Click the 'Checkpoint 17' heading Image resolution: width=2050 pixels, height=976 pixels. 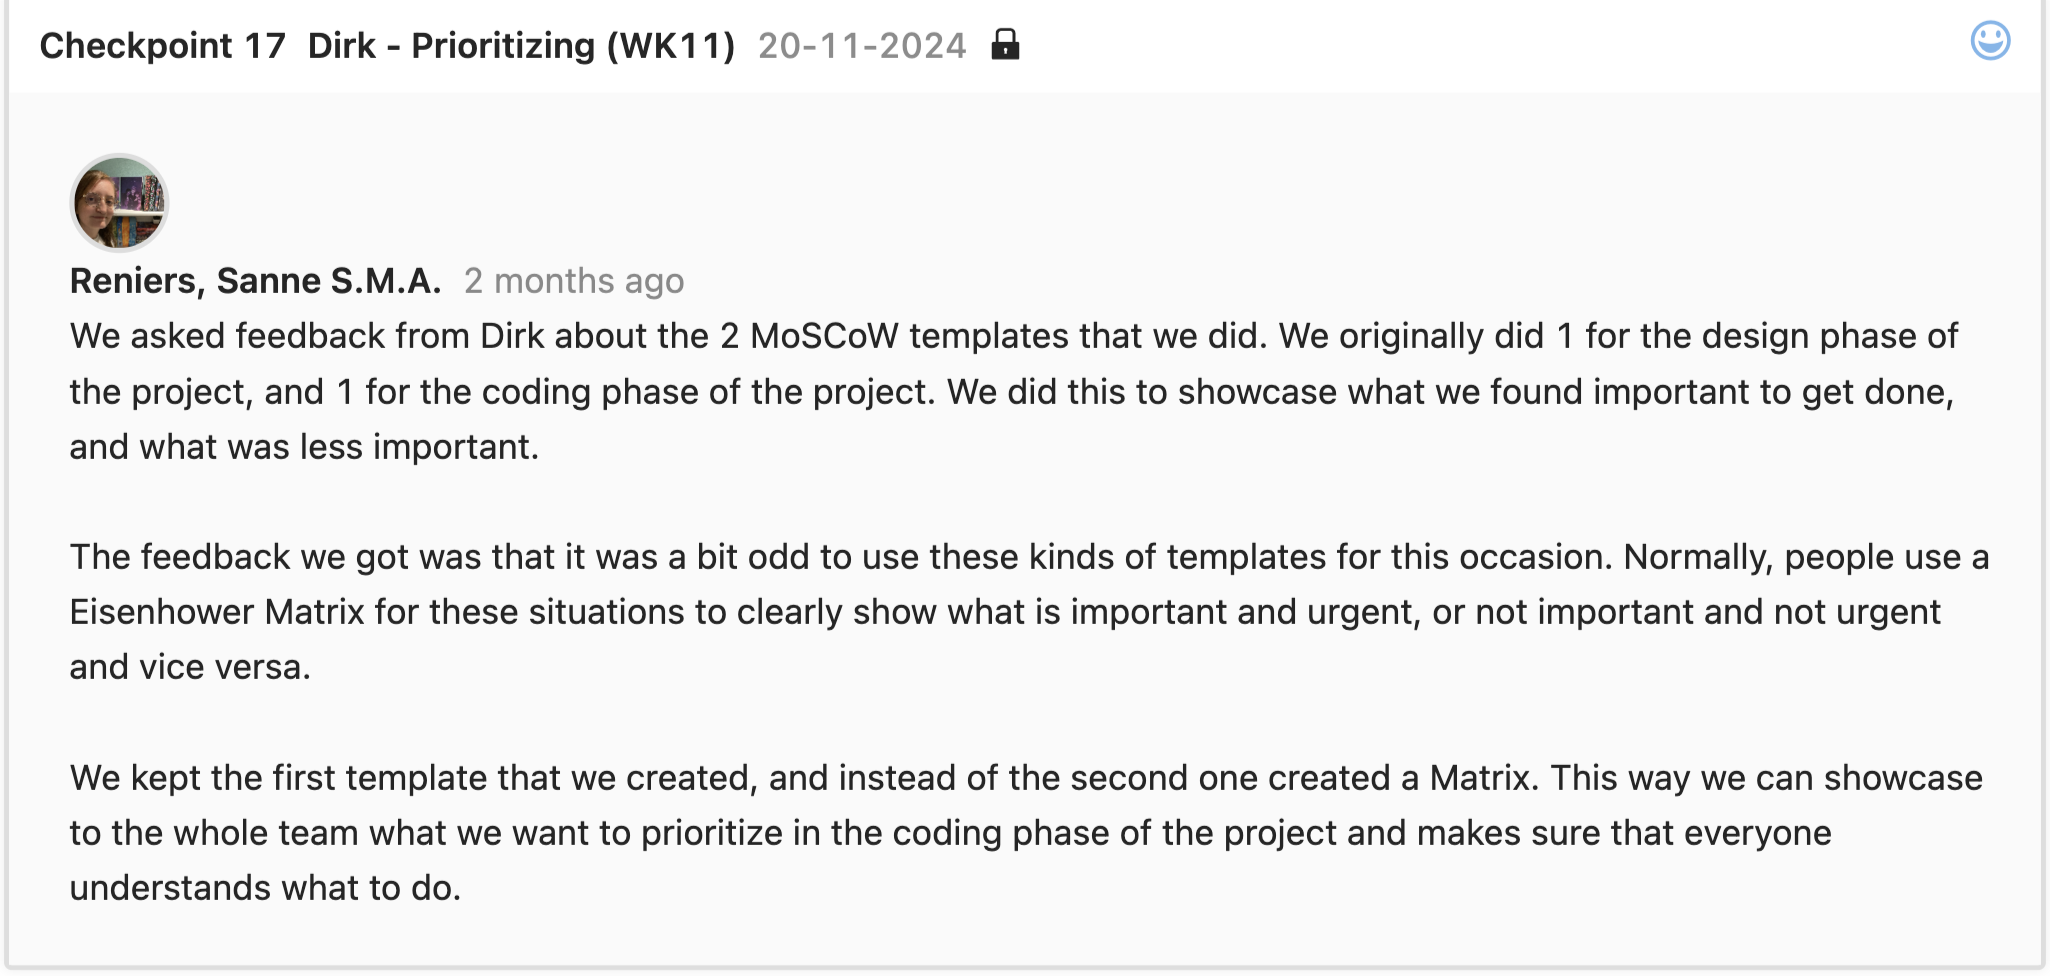162,46
